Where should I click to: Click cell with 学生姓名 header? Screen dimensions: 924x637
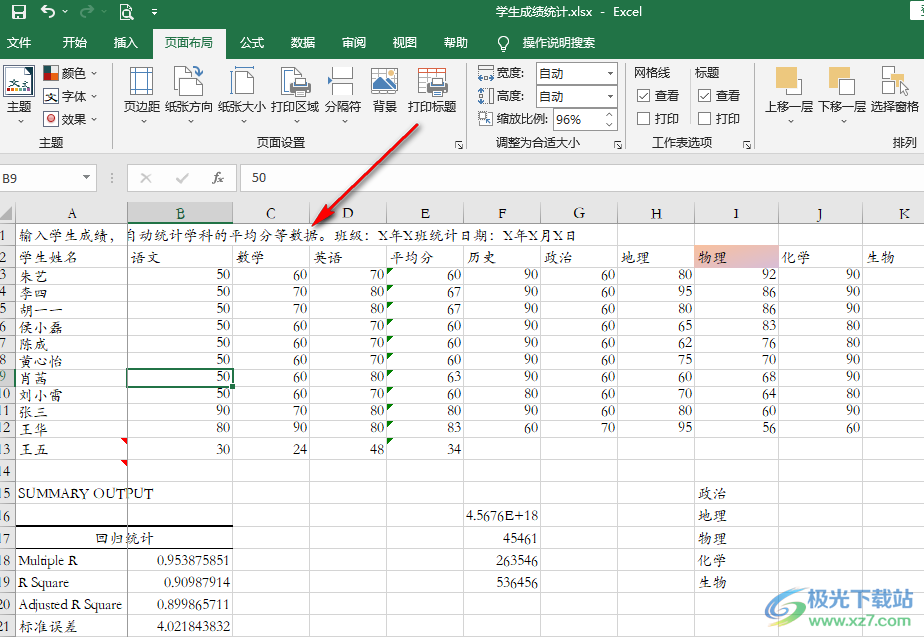[71, 257]
